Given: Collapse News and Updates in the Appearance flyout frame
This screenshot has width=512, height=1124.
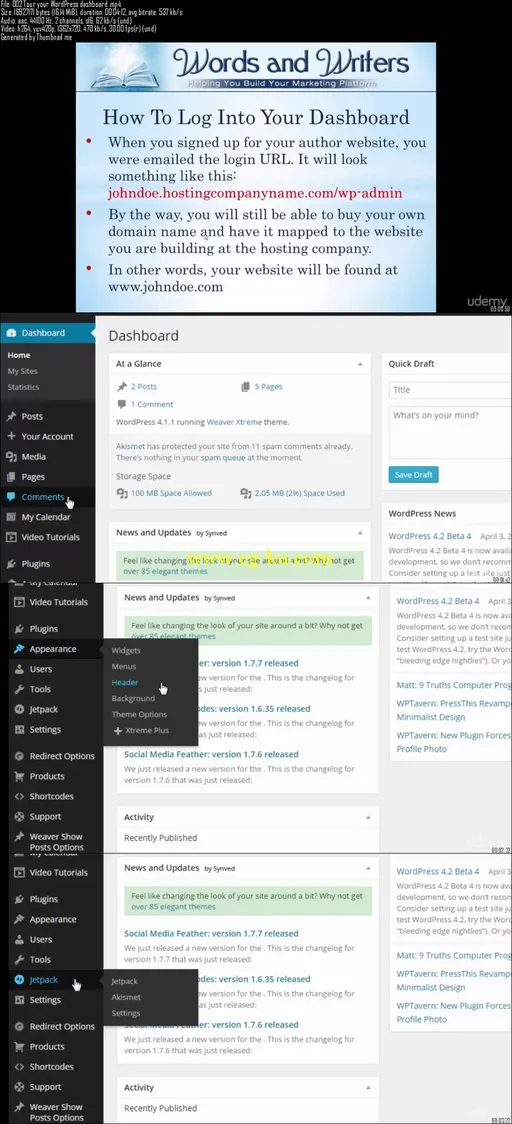Looking at the screenshot, I should click(368, 598).
